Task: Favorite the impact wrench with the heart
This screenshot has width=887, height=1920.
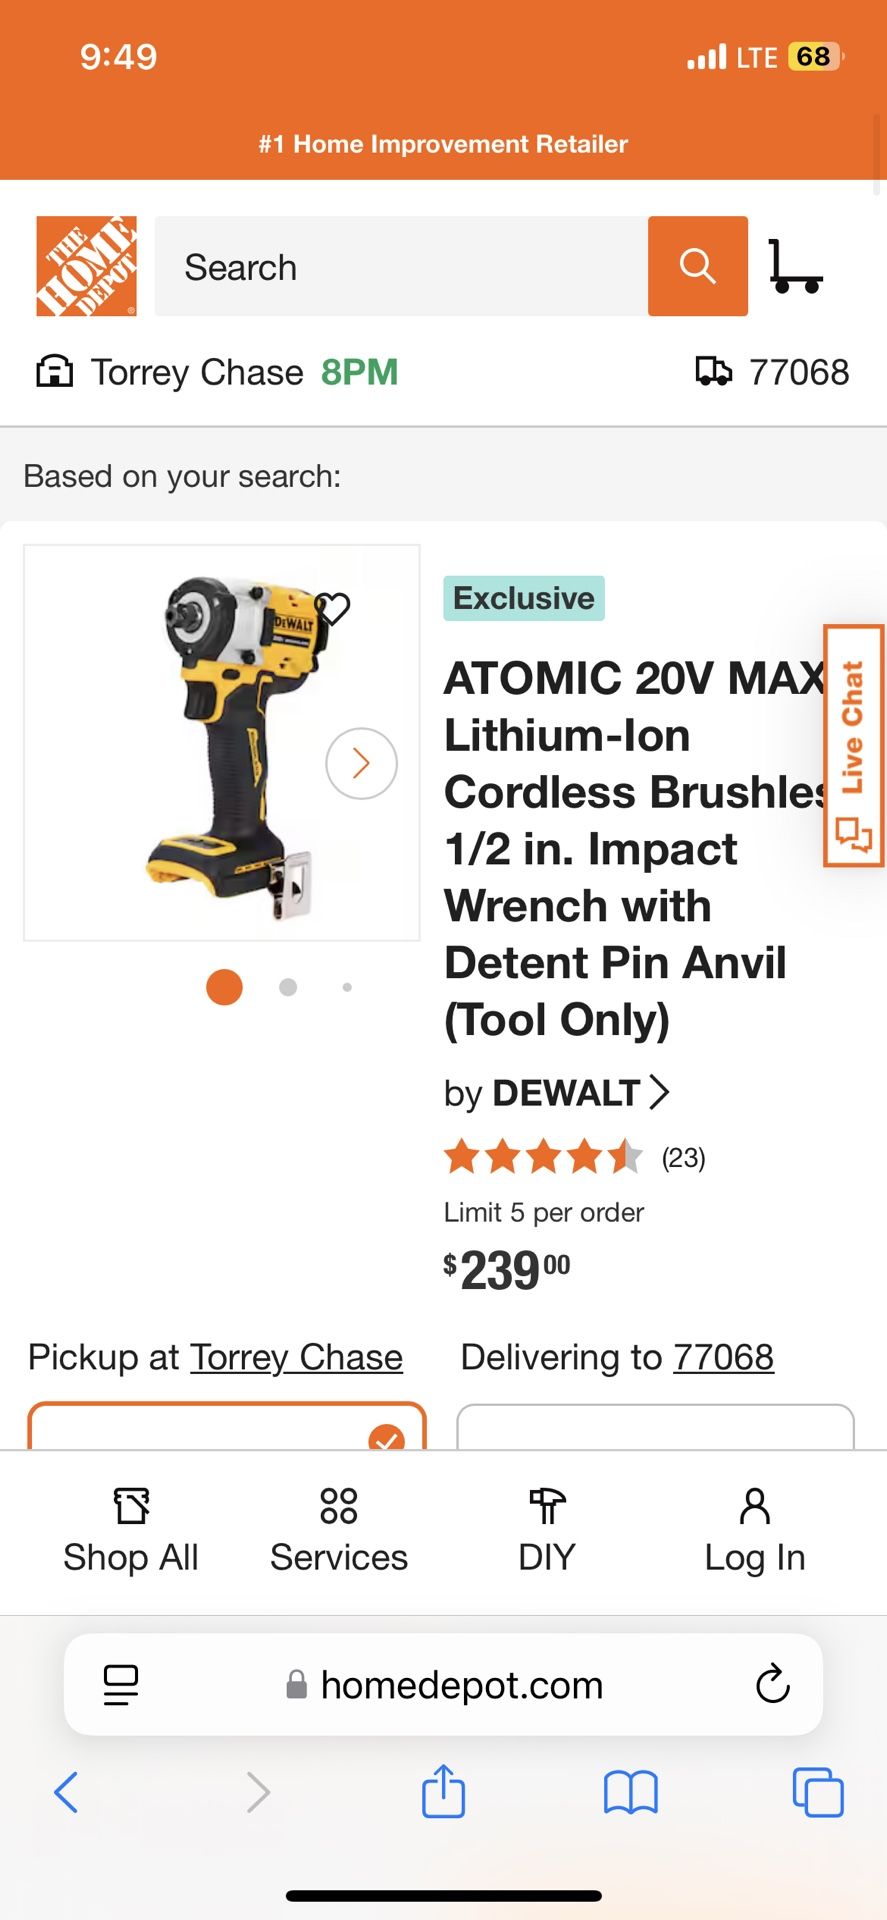Action: (333, 608)
